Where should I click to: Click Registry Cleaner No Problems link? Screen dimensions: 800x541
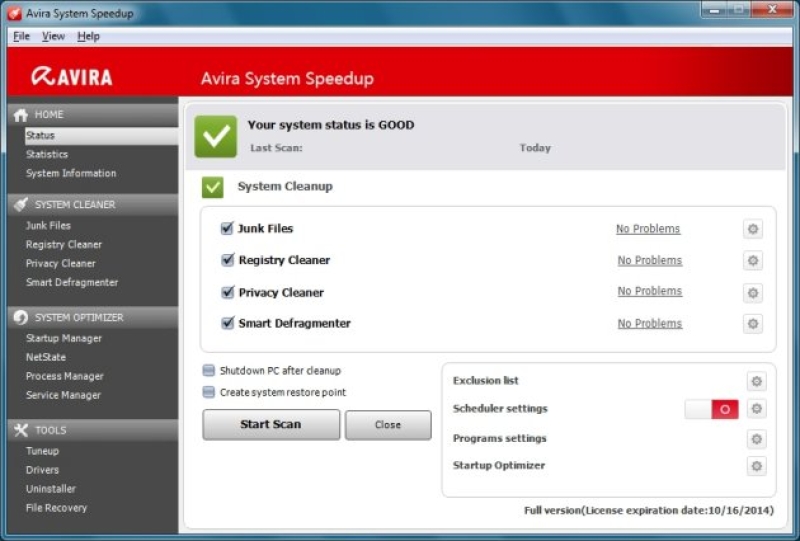649,260
